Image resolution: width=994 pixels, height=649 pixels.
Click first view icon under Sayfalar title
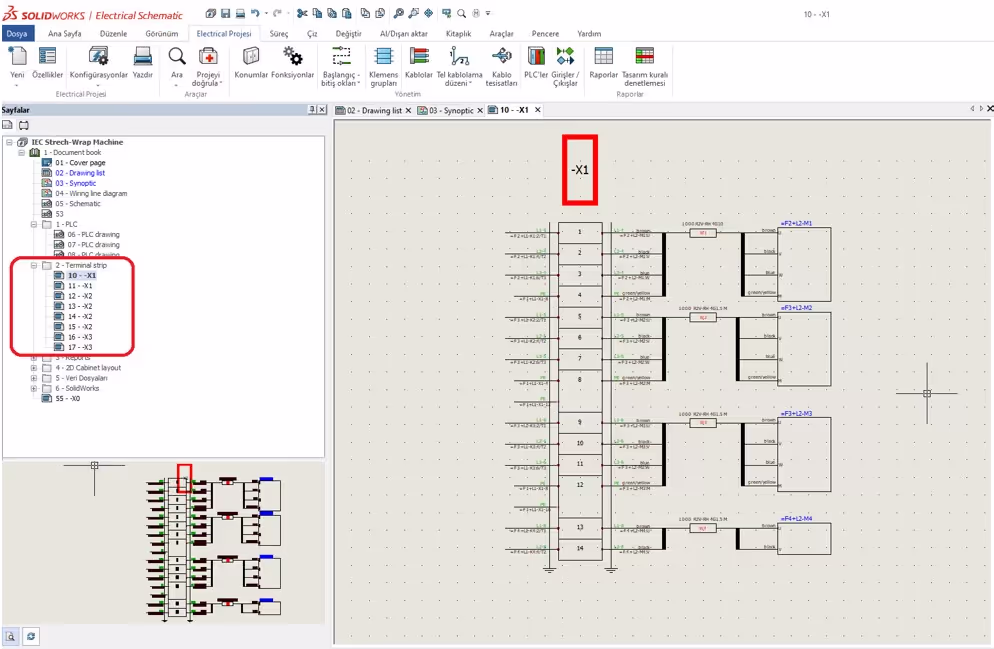(8, 125)
